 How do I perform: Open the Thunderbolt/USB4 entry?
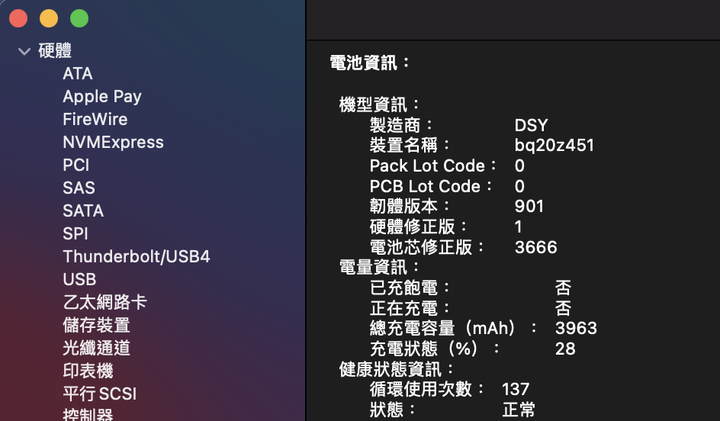coord(136,257)
